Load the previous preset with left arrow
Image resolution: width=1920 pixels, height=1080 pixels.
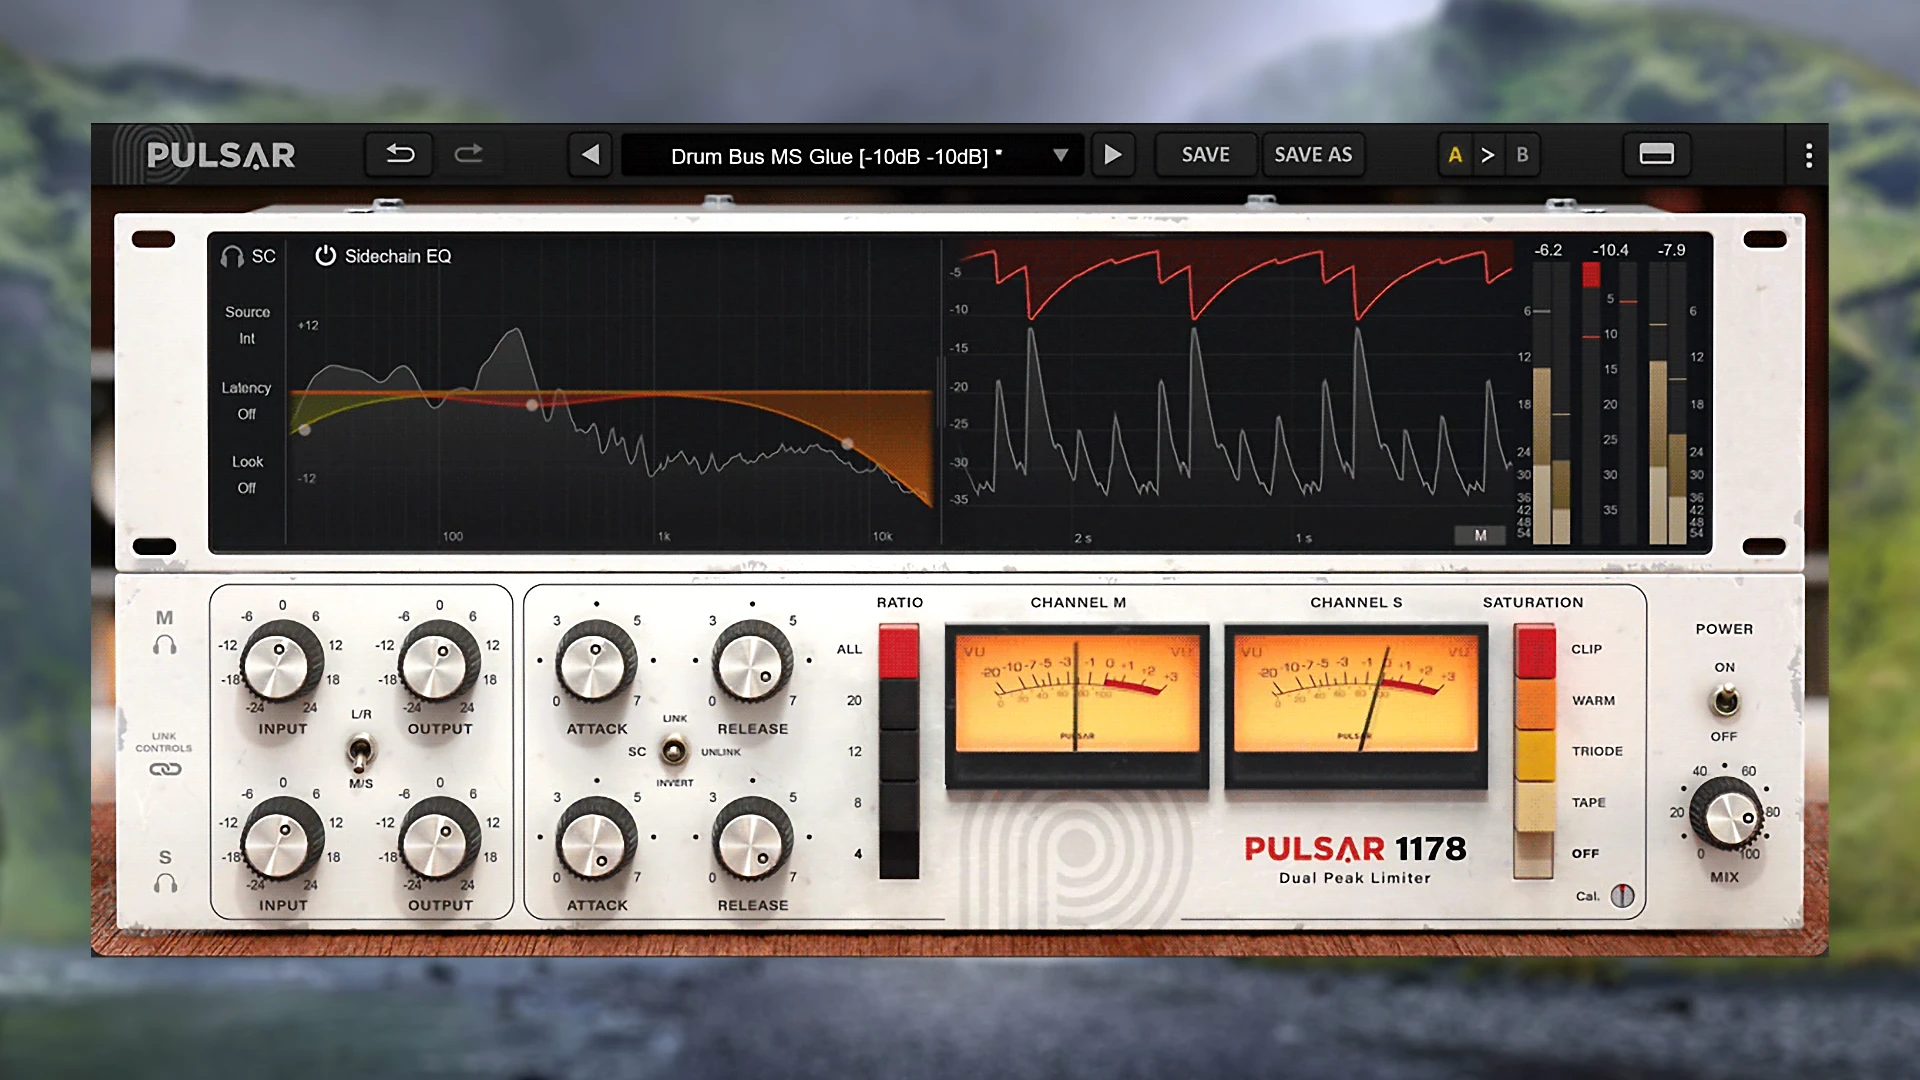[x=590, y=155]
